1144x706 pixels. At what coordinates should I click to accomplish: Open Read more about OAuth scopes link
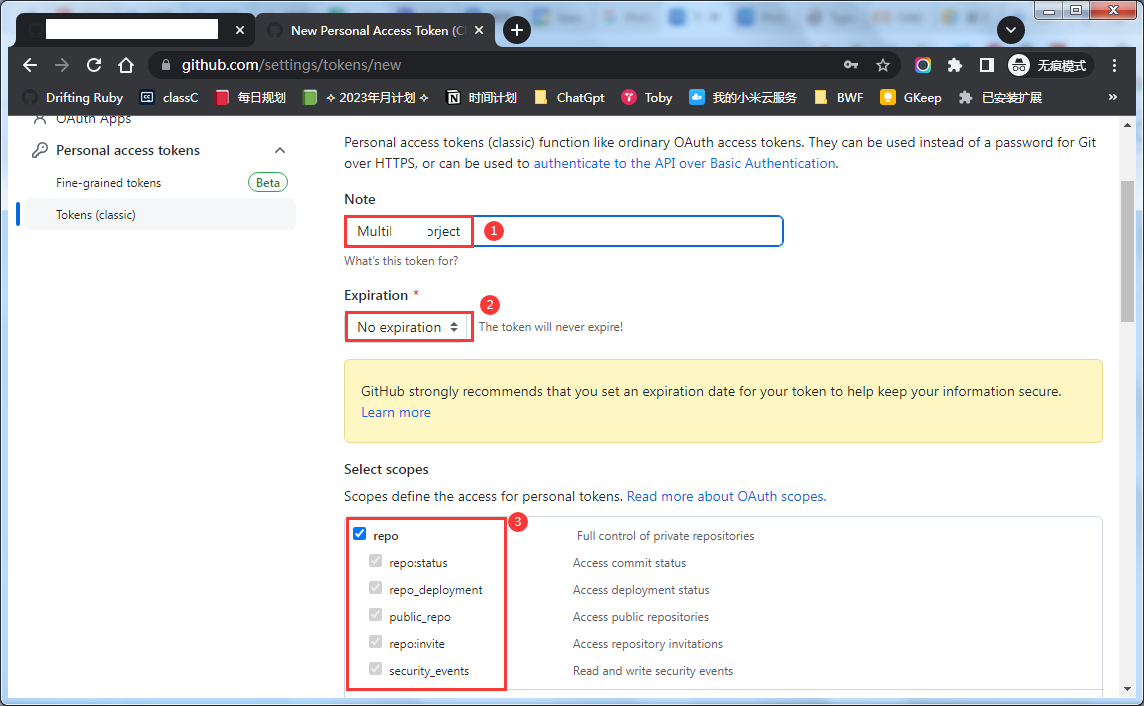(x=726, y=497)
